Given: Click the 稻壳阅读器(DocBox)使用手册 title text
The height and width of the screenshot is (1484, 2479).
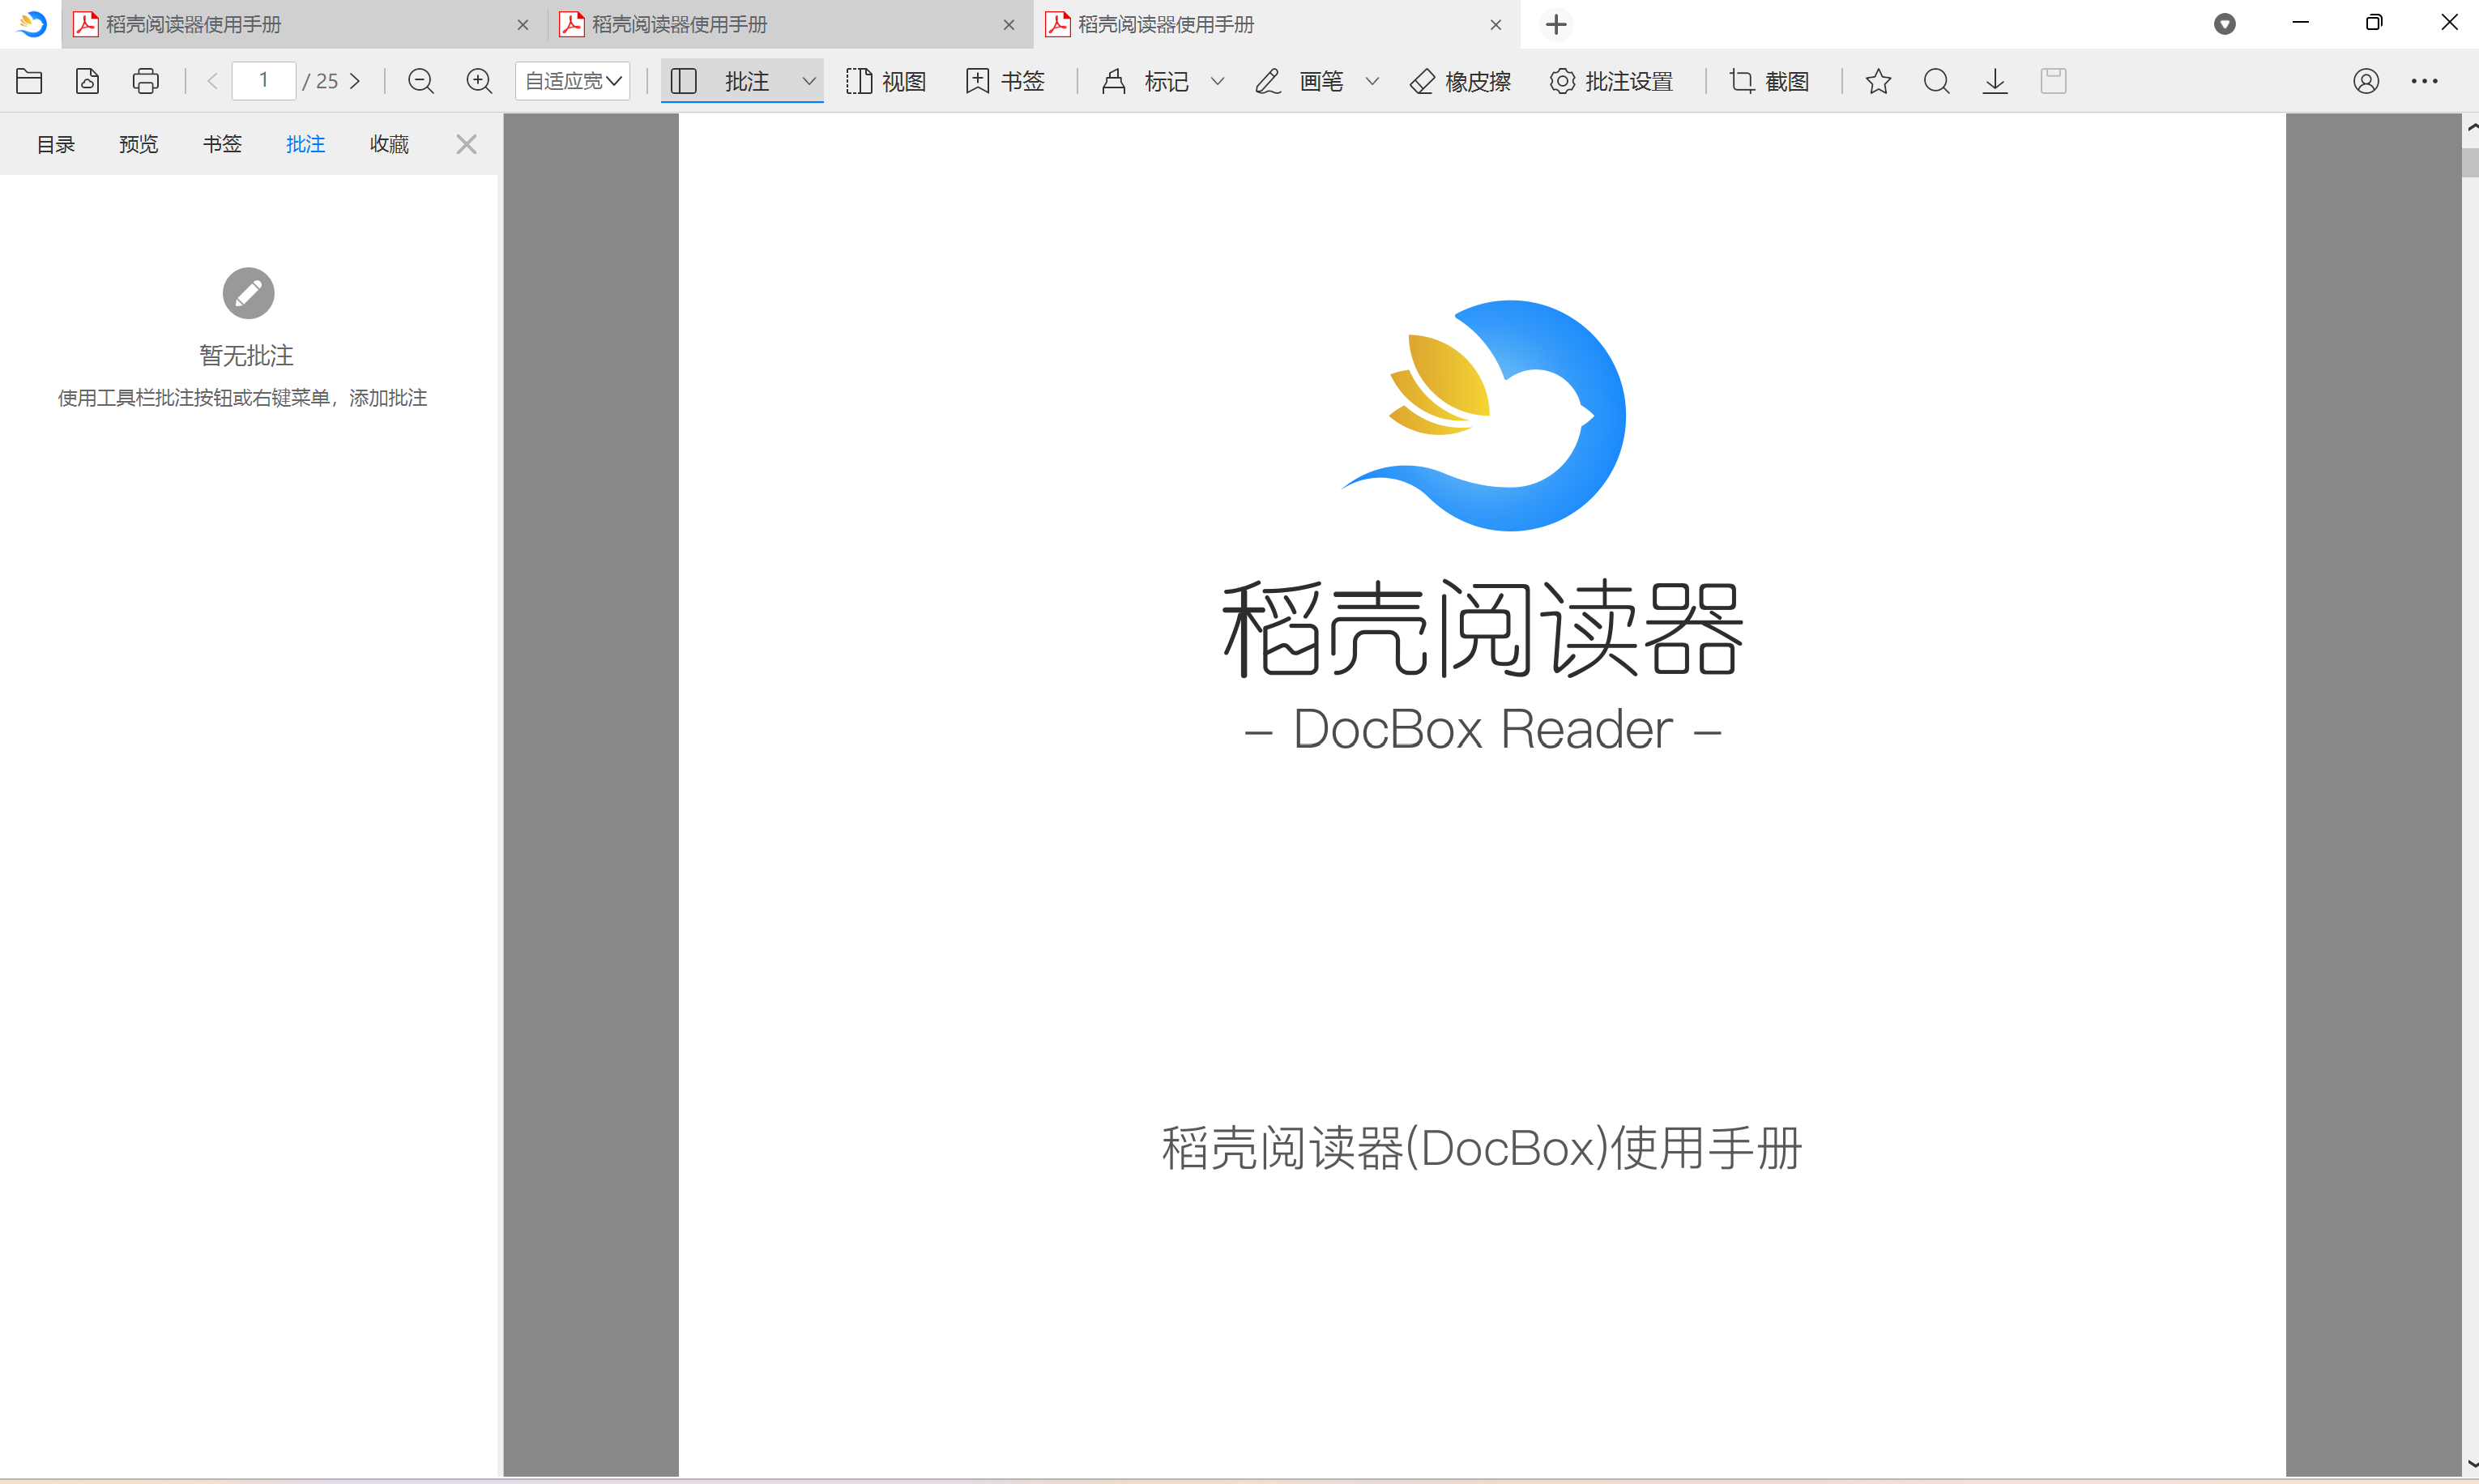Looking at the screenshot, I should pos(1481,1148).
